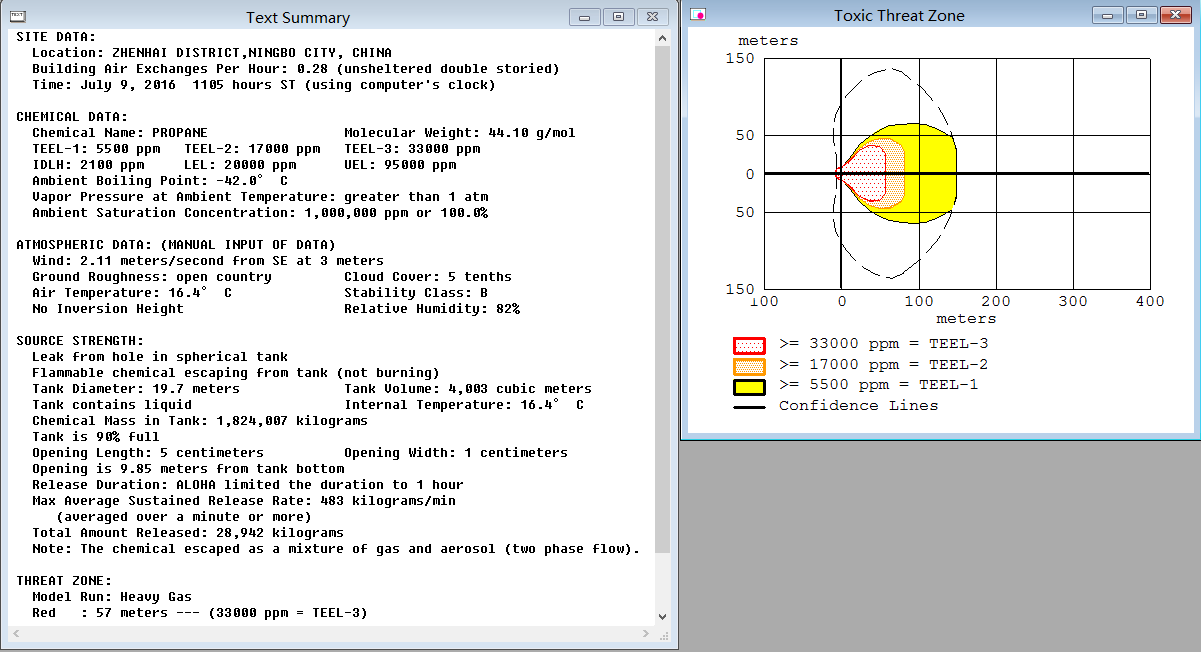
Task: Click the >= 5500 ppm = TEEL-1 legend label
Action: 879,386
